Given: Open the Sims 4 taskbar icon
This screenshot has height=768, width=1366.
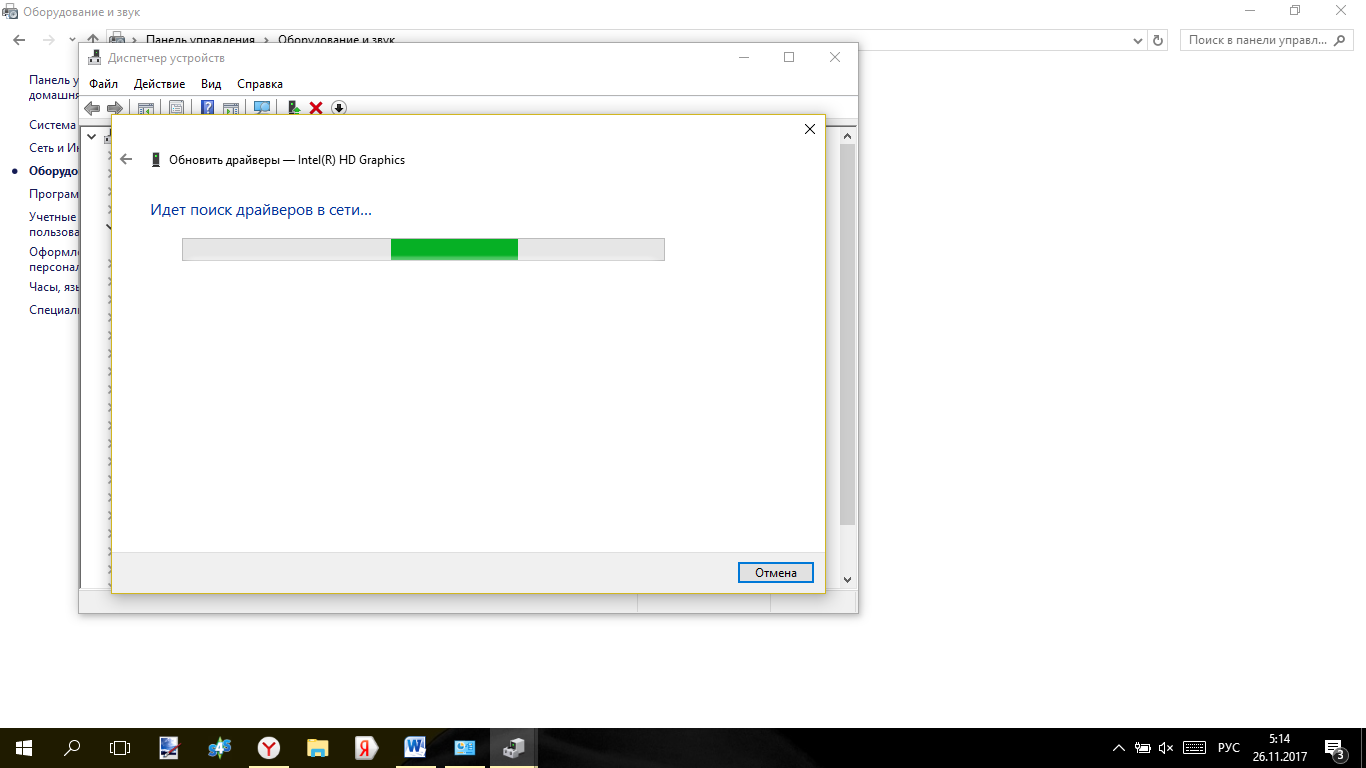Looking at the screenshot, I should (x=220, y=747).
